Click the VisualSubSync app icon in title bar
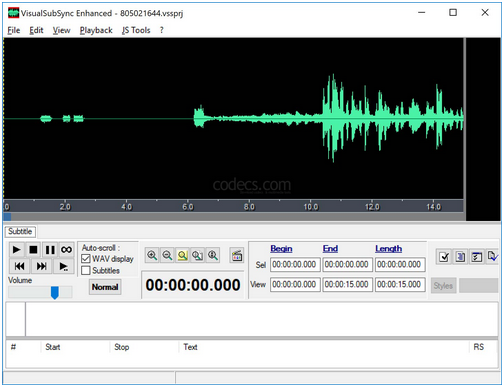The height and width of the screenshot is (387, 504). click(x=13, y=13)
